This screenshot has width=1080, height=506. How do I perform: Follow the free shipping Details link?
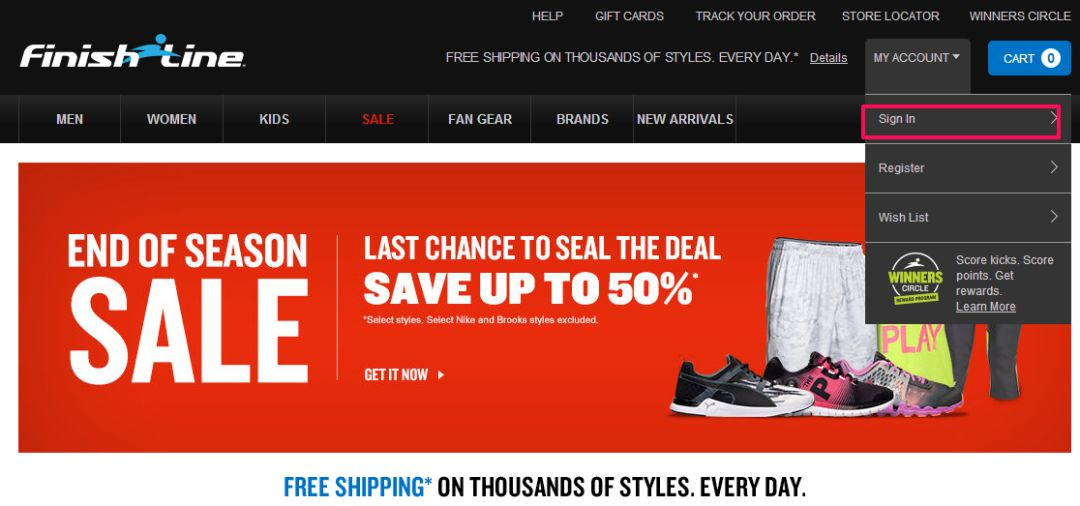(x=828, y=58)
